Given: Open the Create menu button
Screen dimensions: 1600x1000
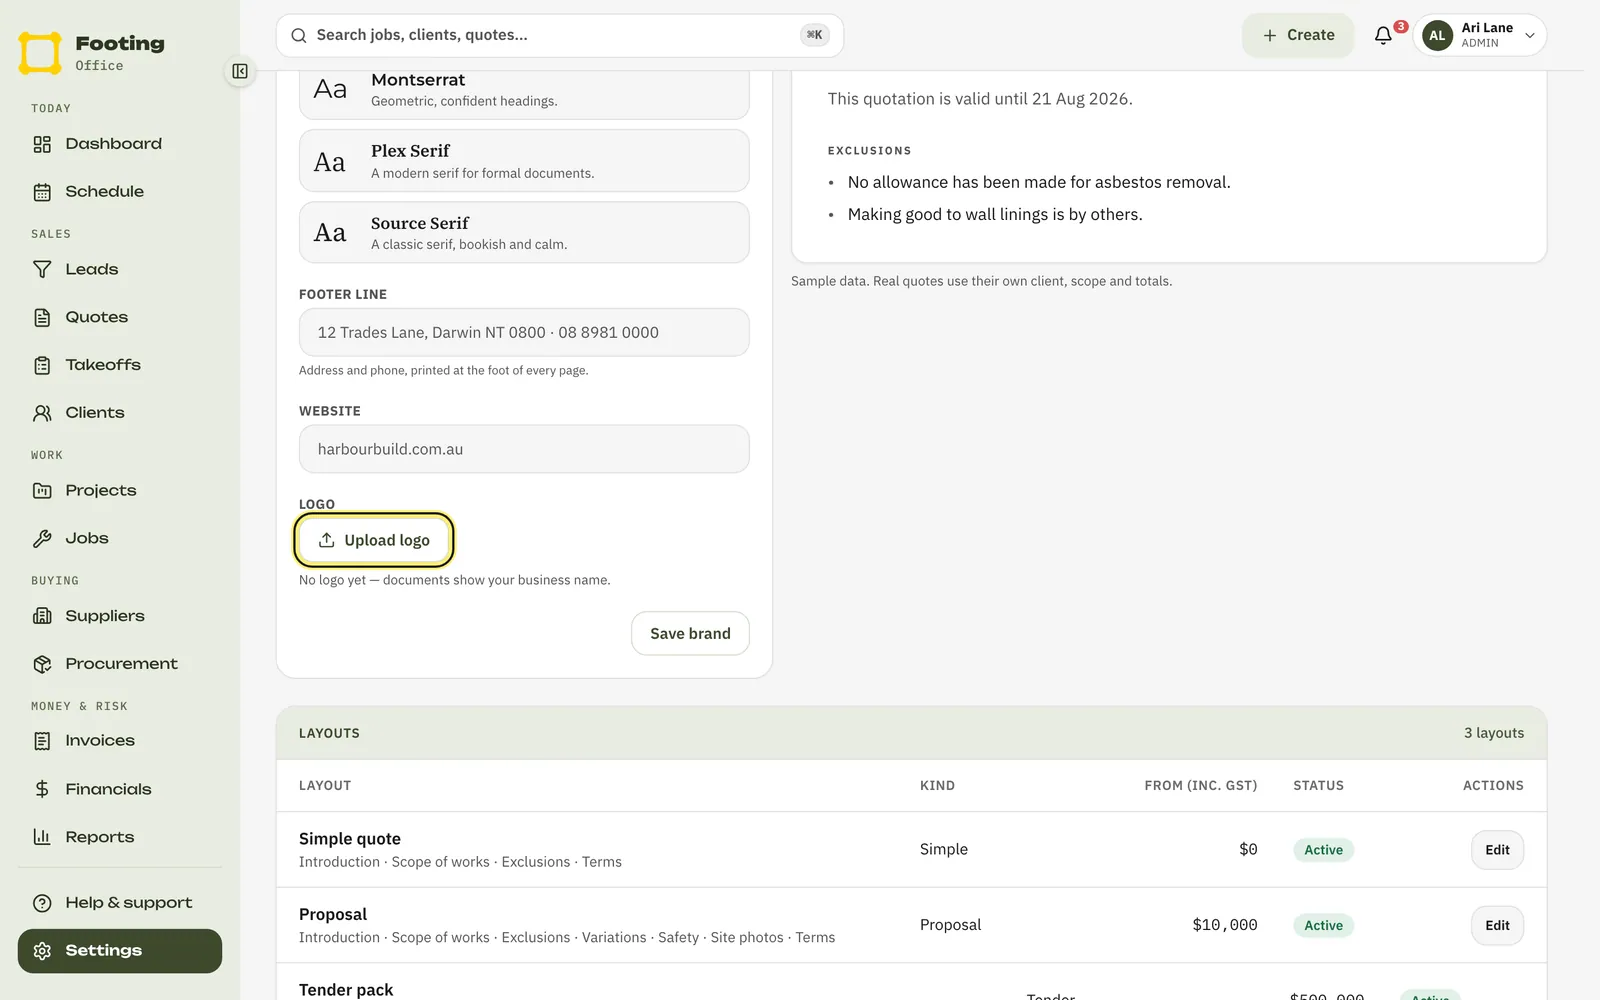Looking at the screenshot, I should 1298,35.
